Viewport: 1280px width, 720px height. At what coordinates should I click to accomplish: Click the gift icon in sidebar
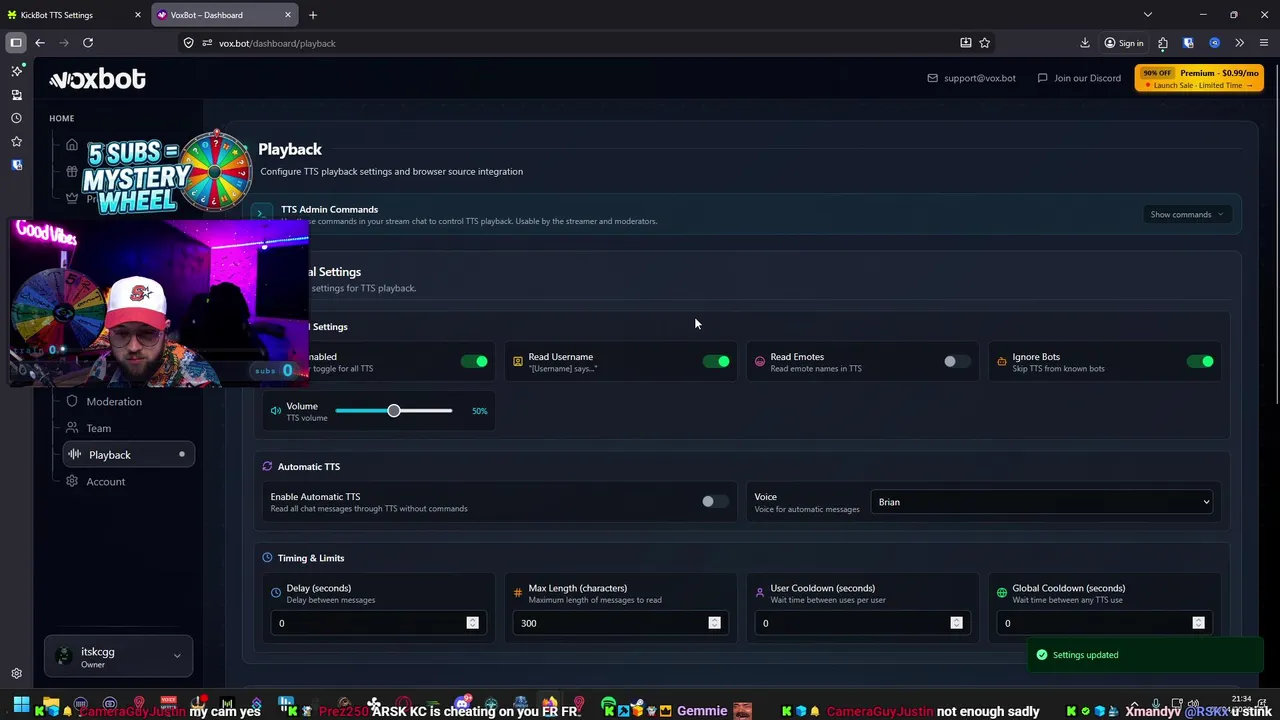pyautogui.click(x=72, y=172)
